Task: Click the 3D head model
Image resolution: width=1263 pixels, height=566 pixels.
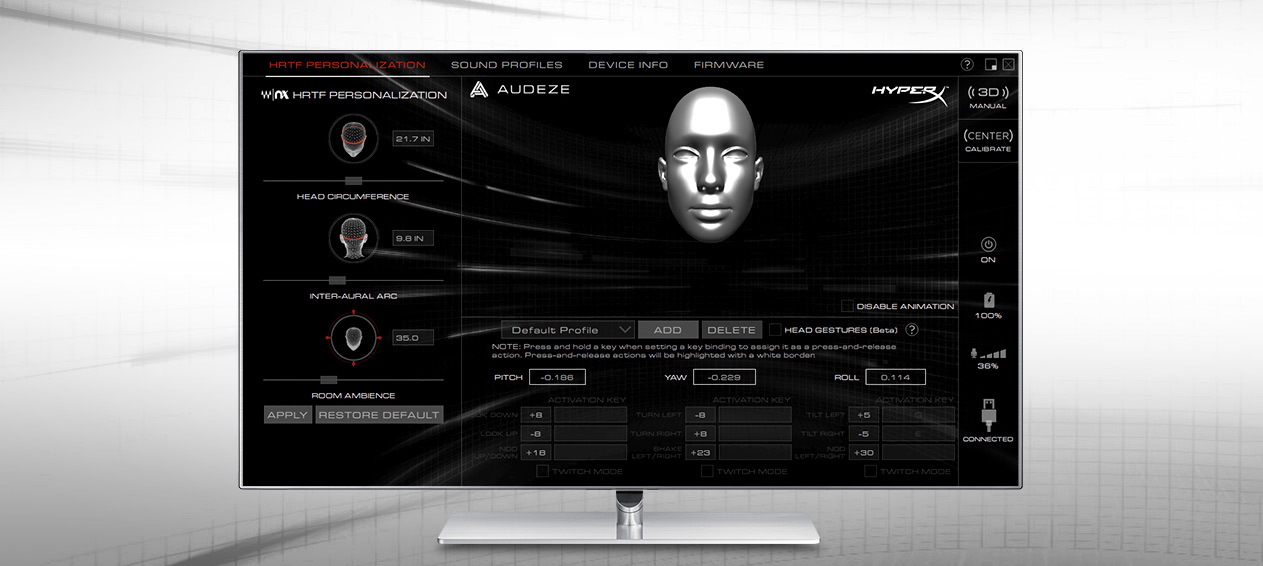Action: tap(709, 165)
